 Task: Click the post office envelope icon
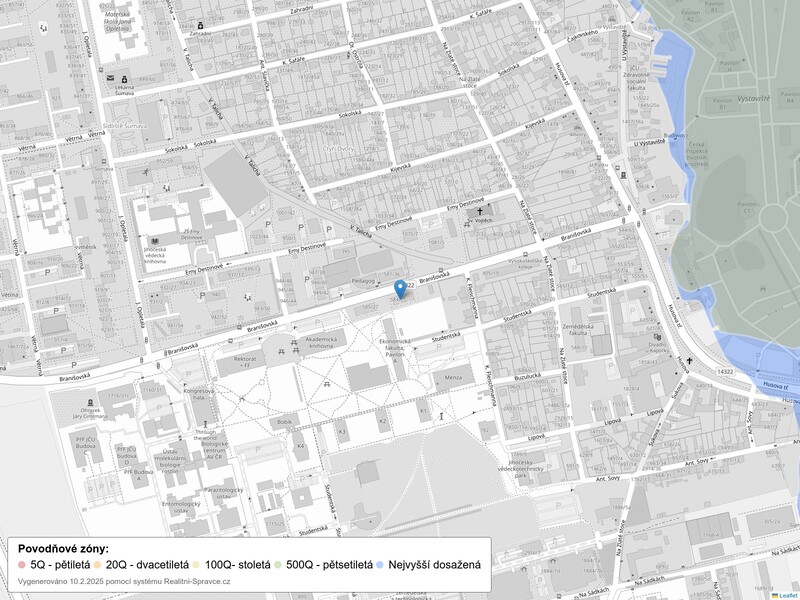(110, 78)
